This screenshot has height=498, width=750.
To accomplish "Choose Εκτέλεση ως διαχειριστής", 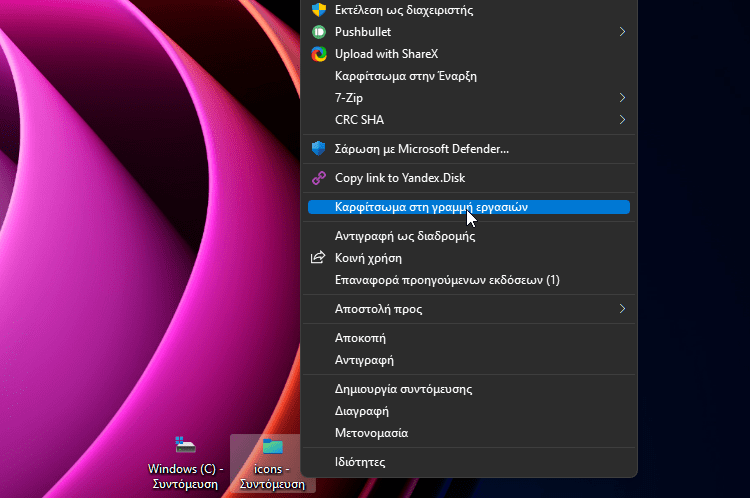I will click(469, 10).
